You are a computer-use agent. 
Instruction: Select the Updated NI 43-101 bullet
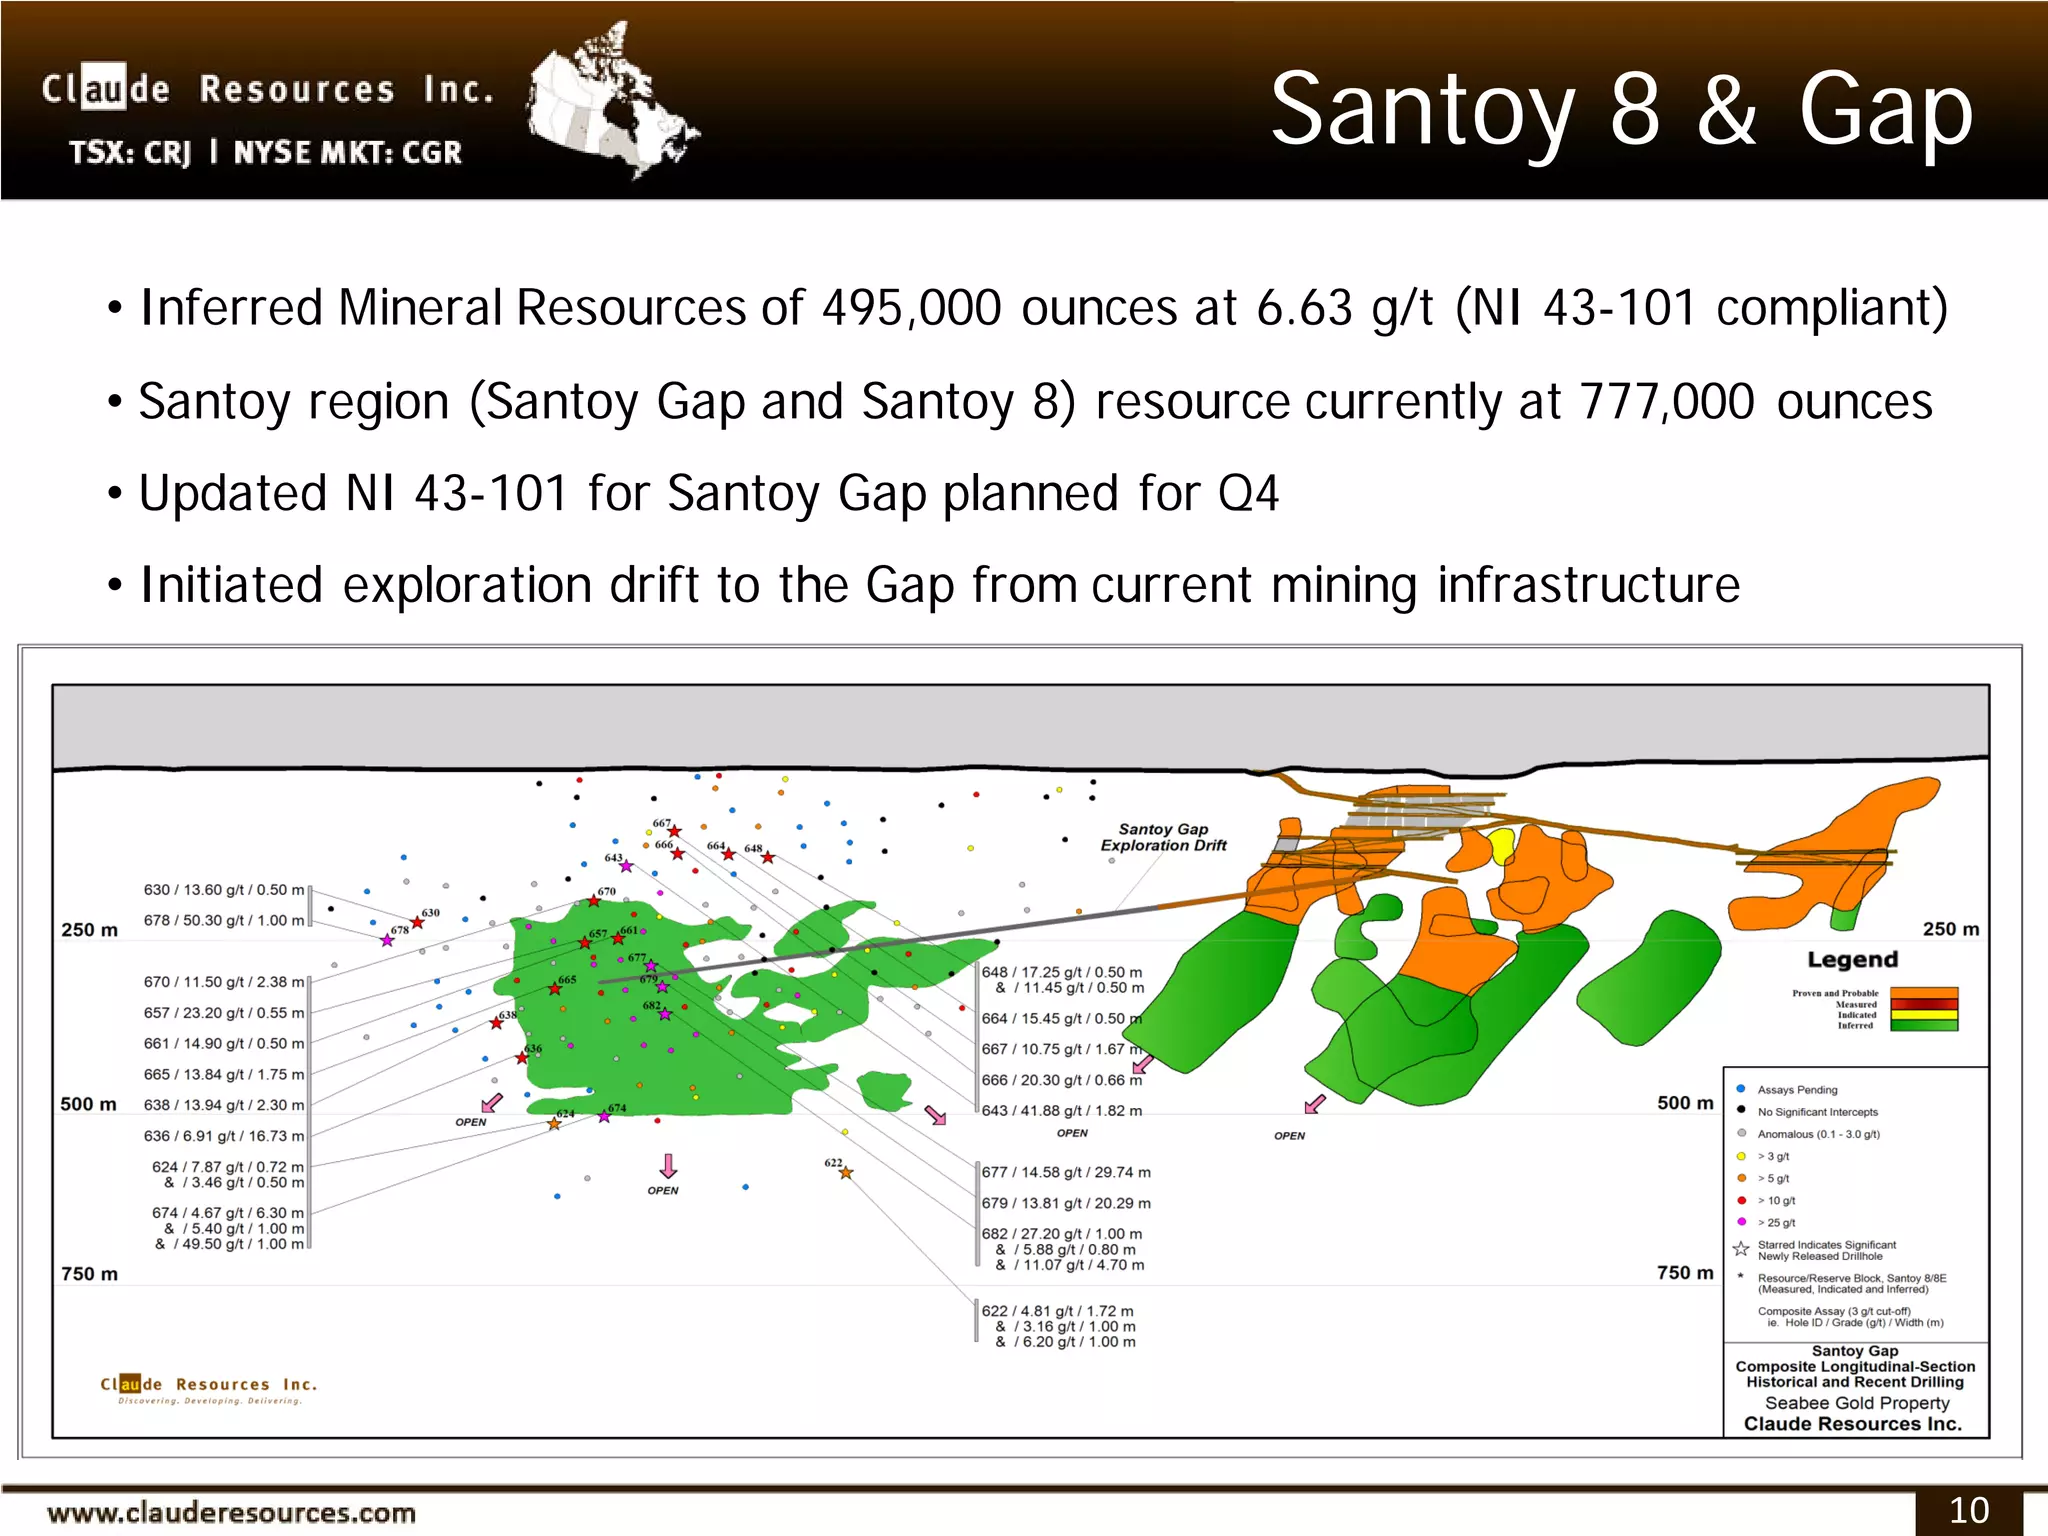click(693, 494)
